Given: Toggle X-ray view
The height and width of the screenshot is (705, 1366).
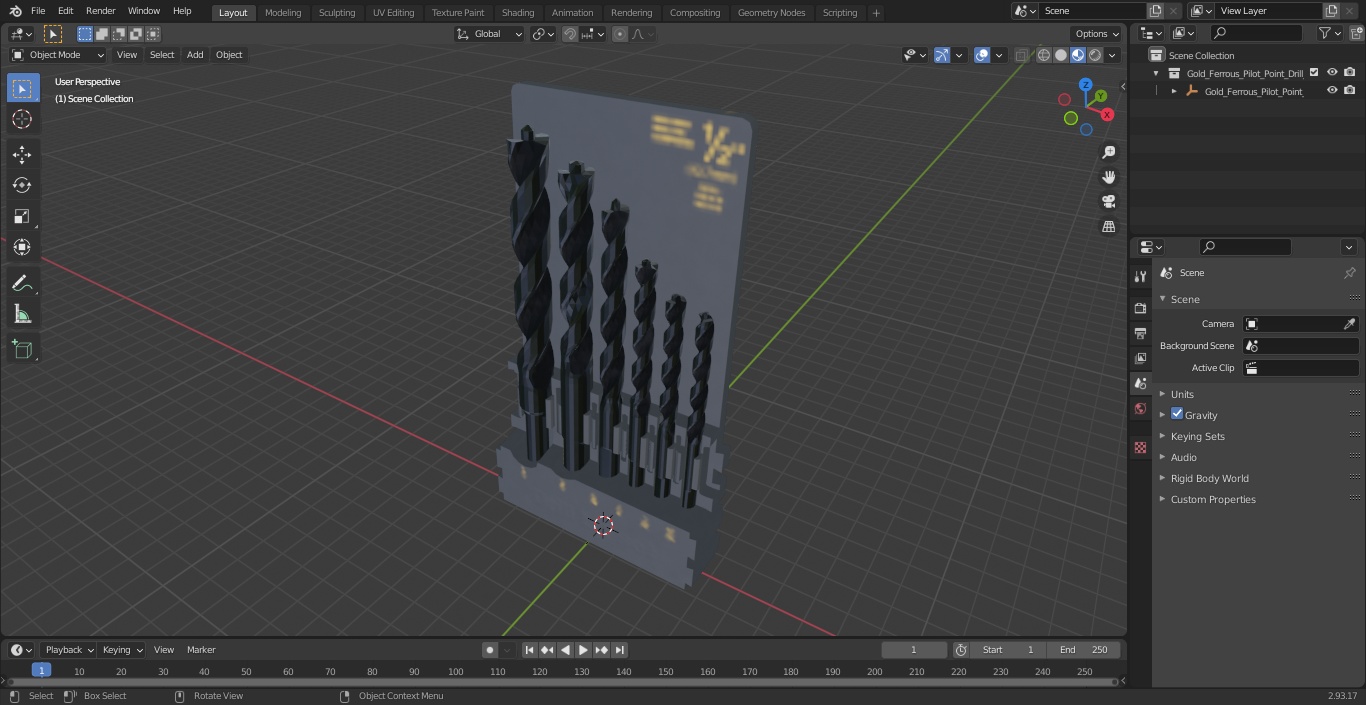Looking at the screenshot, I should (x=1021, y=55).
